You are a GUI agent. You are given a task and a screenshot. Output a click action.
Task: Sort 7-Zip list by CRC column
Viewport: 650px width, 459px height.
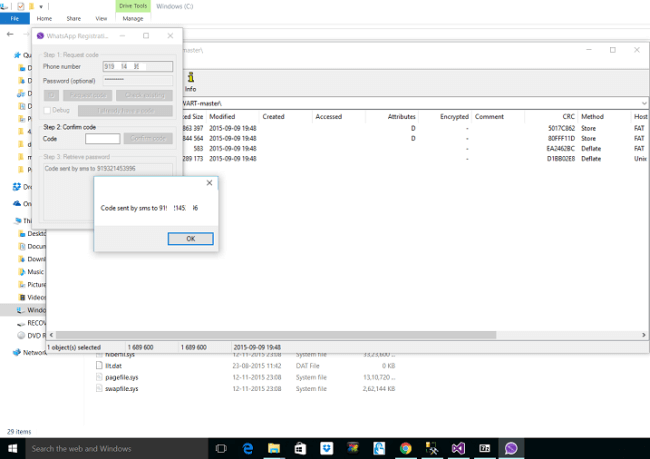click(550, 117)
